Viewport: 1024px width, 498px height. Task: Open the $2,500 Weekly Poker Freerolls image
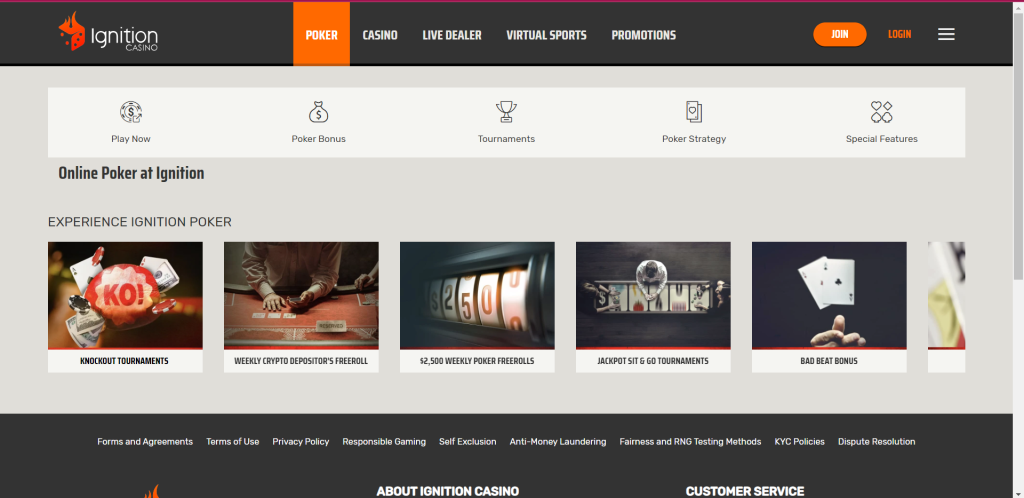coord(477,295)
